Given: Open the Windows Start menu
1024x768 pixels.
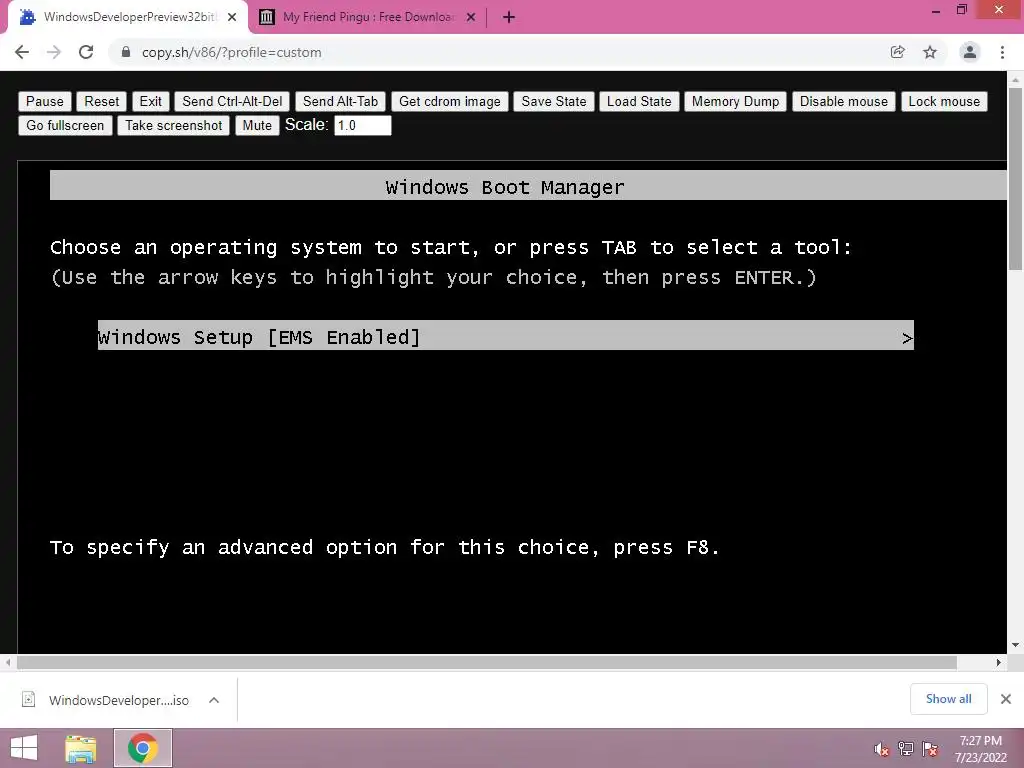Looking at the screenshot, I should click(x=24, y=748).
